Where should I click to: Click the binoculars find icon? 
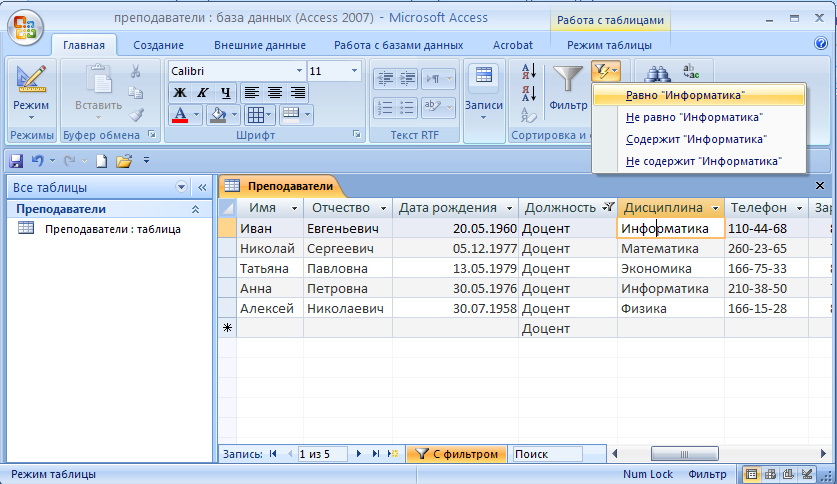tap(657, 73)
